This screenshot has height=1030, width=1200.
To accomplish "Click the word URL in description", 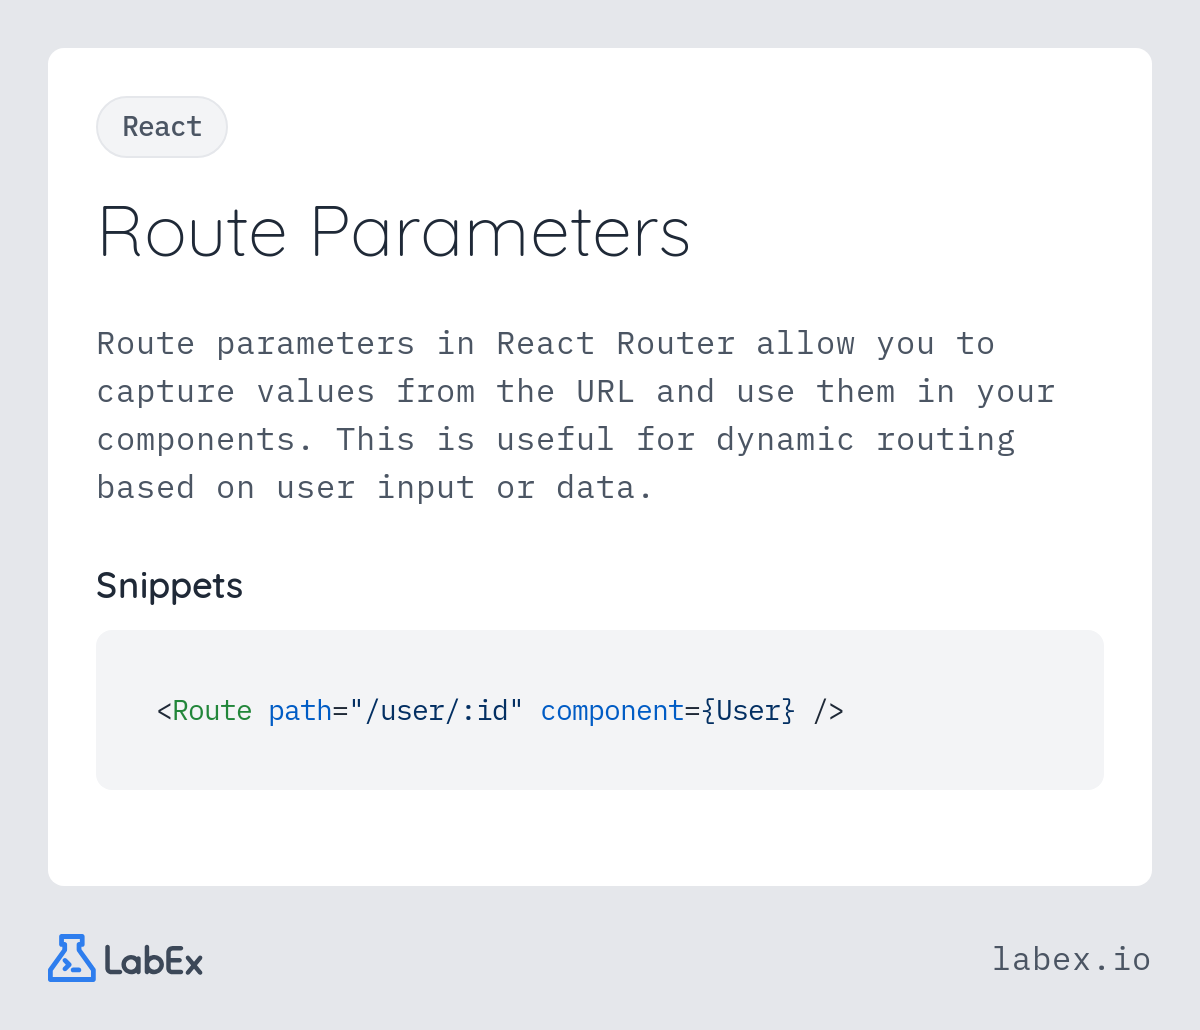I will (605, 391).
